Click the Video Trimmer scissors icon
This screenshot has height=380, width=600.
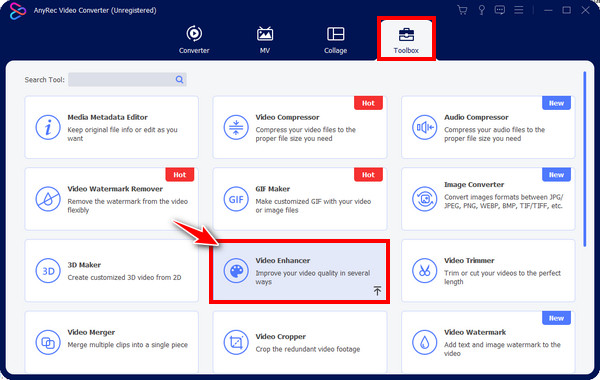pyautogui.click(x=424, y=271)
